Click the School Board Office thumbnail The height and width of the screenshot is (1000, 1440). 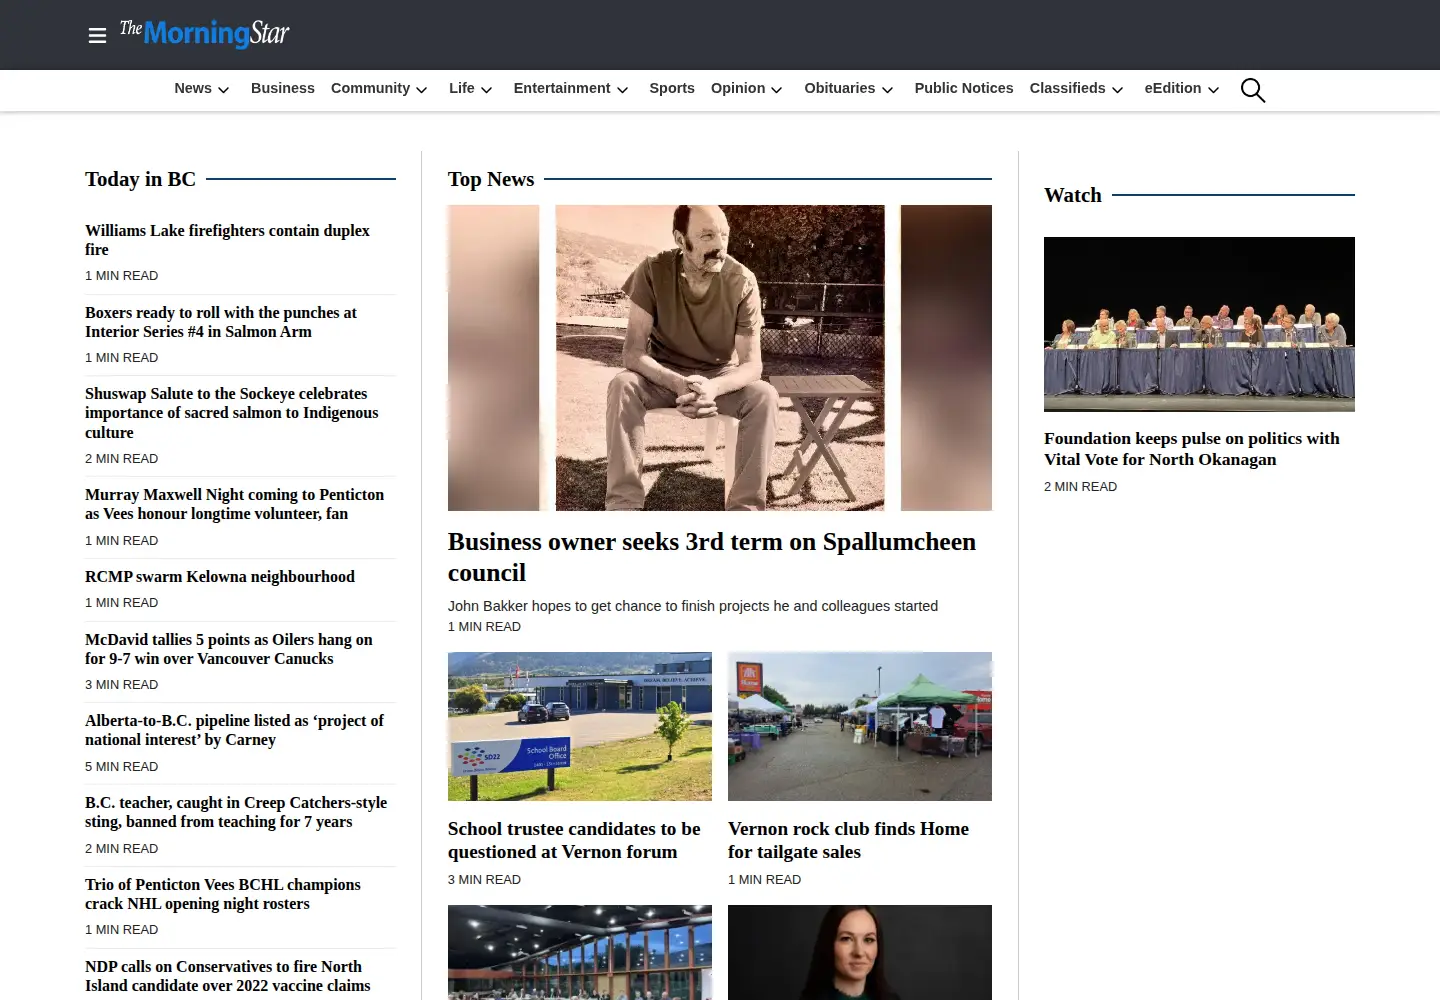click(x=580, y=726)
